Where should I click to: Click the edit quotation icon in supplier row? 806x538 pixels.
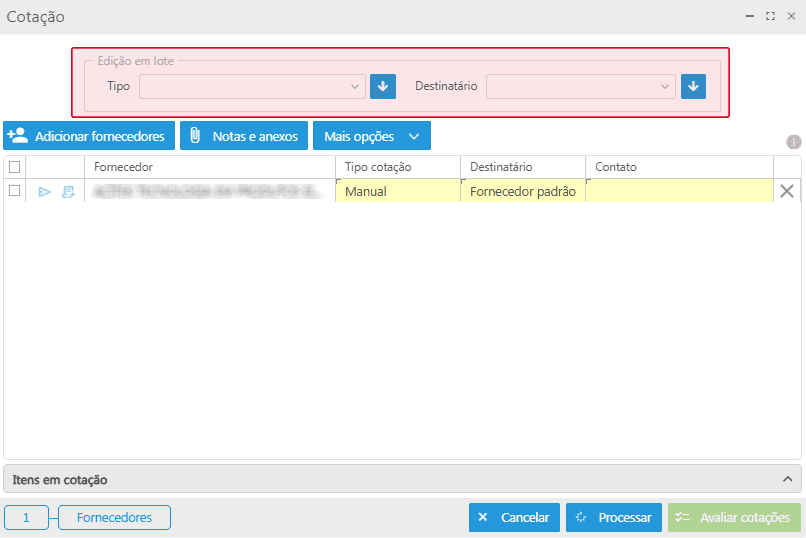[x=68, y=192]
